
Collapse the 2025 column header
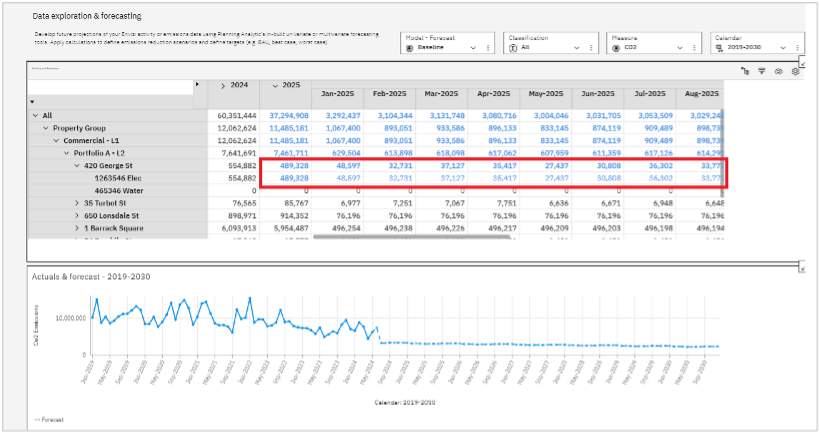(274, 86)
